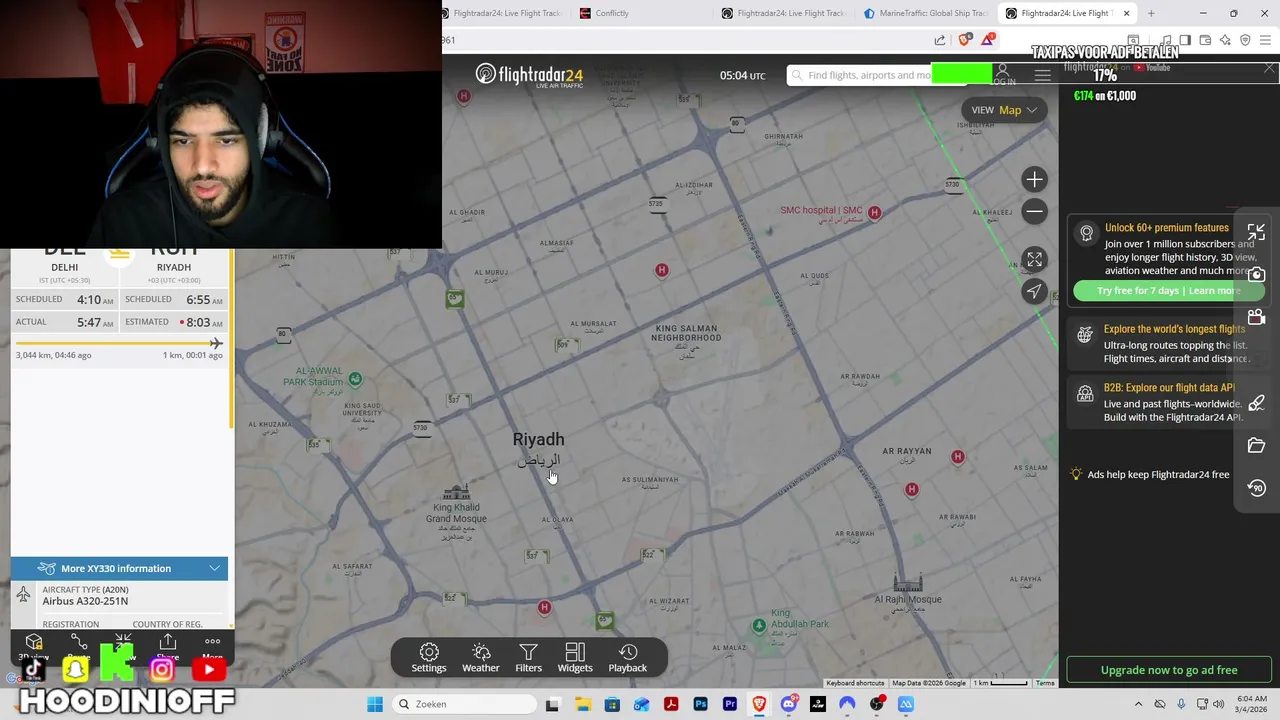Image resolution: width=1280 pixels, height=720 pixels.
Task: Click Upgrade now to go ad free
Action: point(1168,670)
